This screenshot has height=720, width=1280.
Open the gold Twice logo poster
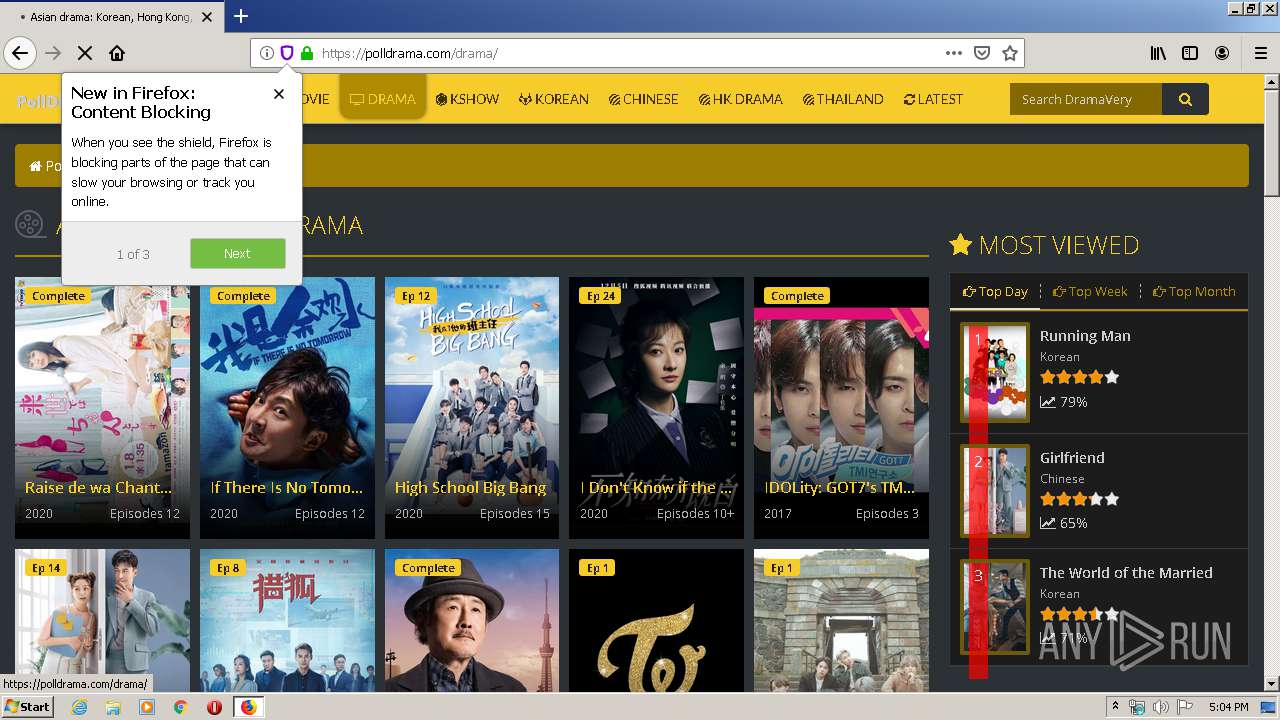click(656, 620)
